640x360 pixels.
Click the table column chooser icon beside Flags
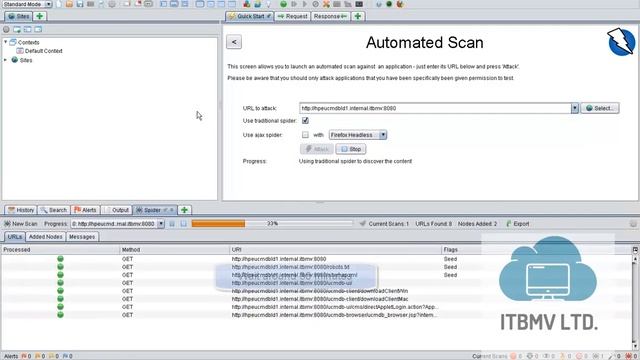pyautogui.click(x=635, y=249)
